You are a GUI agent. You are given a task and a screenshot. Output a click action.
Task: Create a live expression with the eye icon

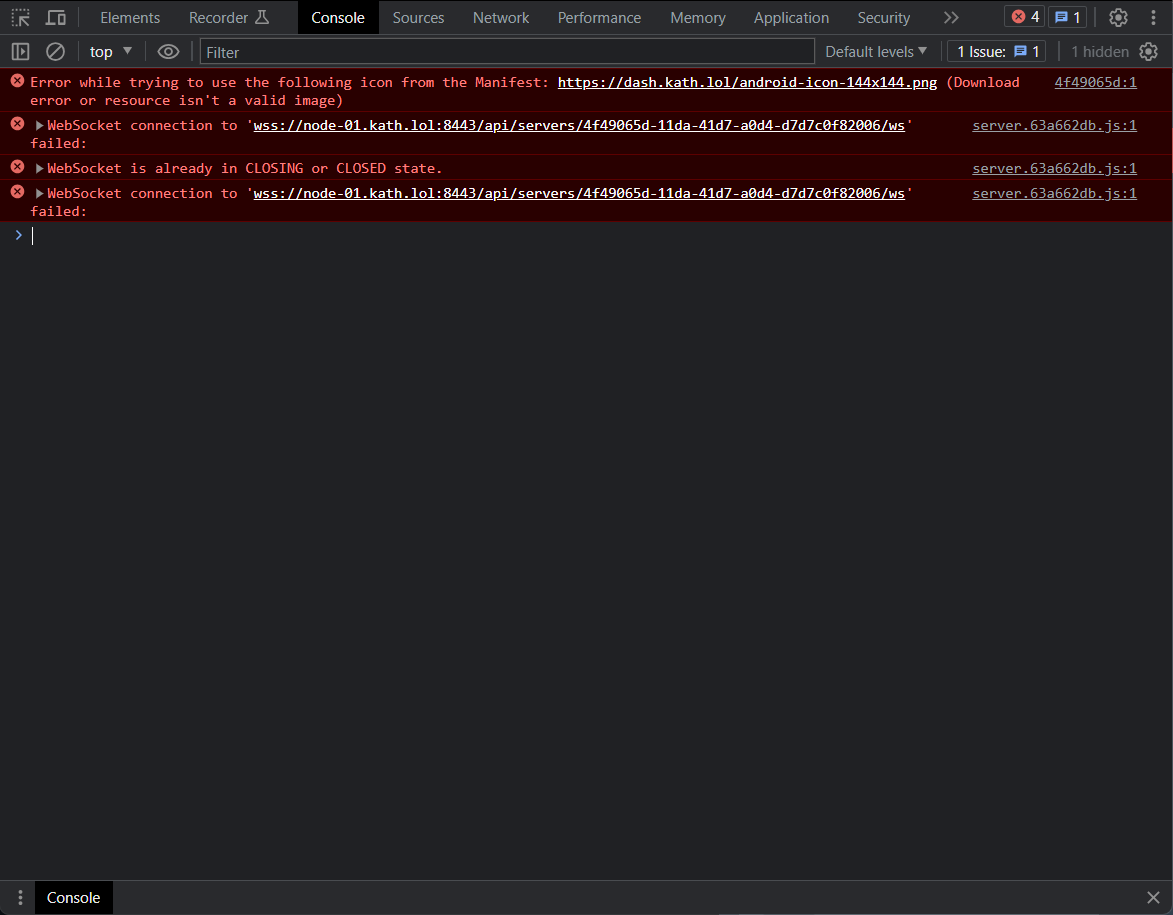(x=168, y=51)
